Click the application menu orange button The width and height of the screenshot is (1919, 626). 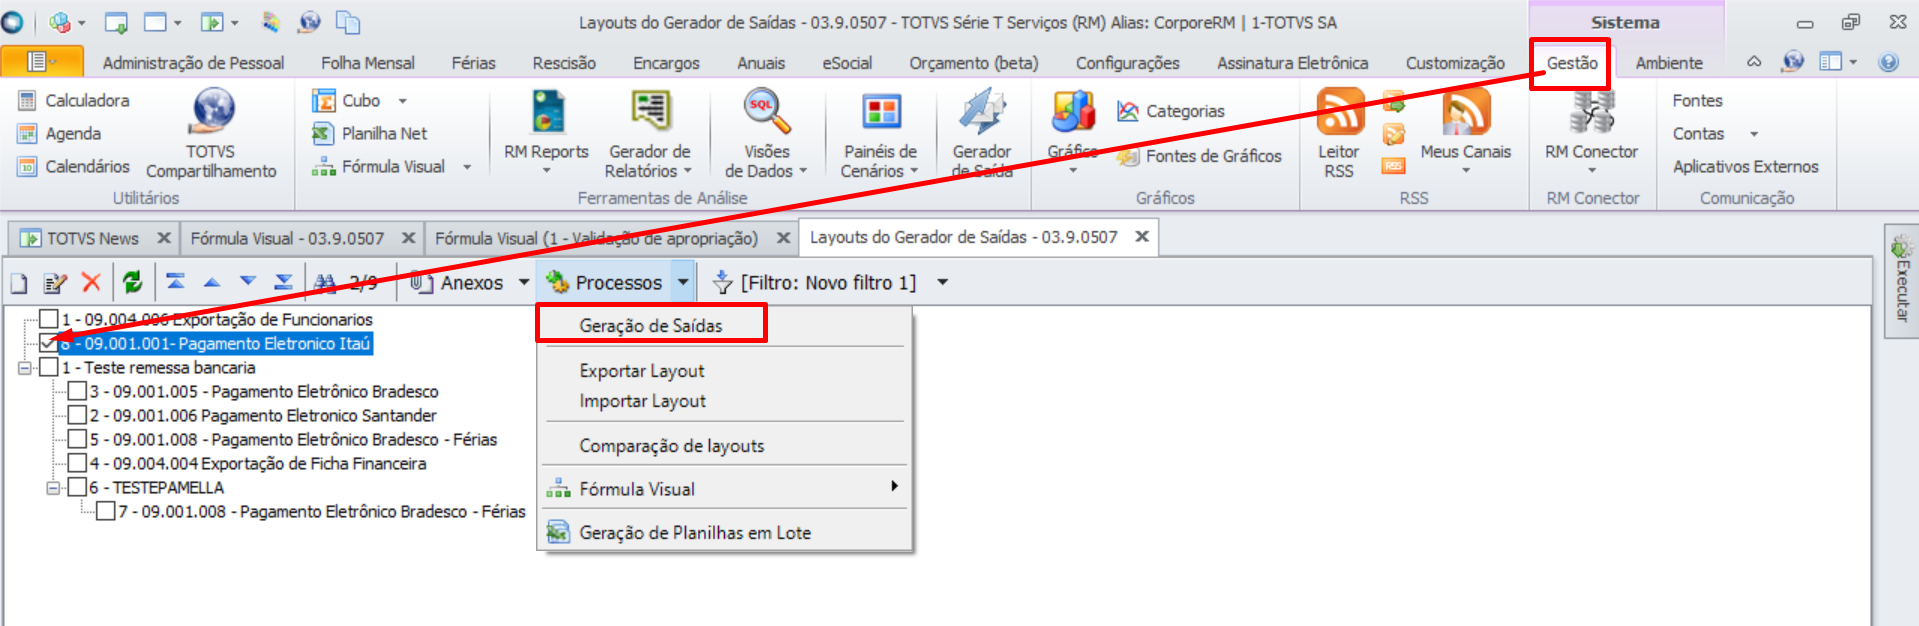click(x=41, y=62)
